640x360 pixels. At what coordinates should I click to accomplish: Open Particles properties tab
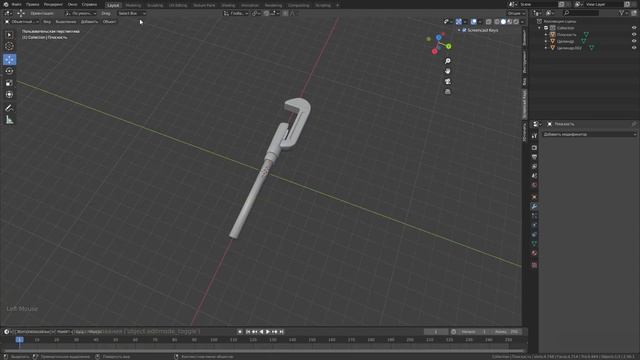[534, 216]
